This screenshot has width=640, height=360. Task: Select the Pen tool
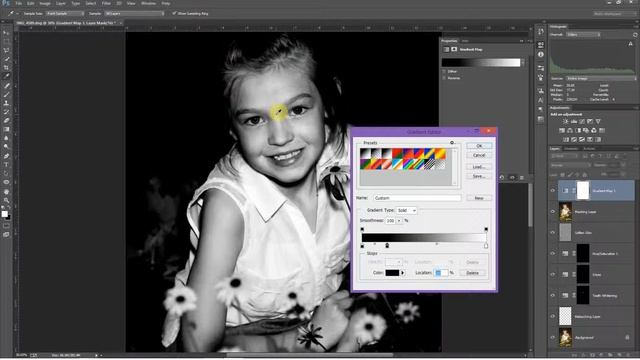click(6, 156)
